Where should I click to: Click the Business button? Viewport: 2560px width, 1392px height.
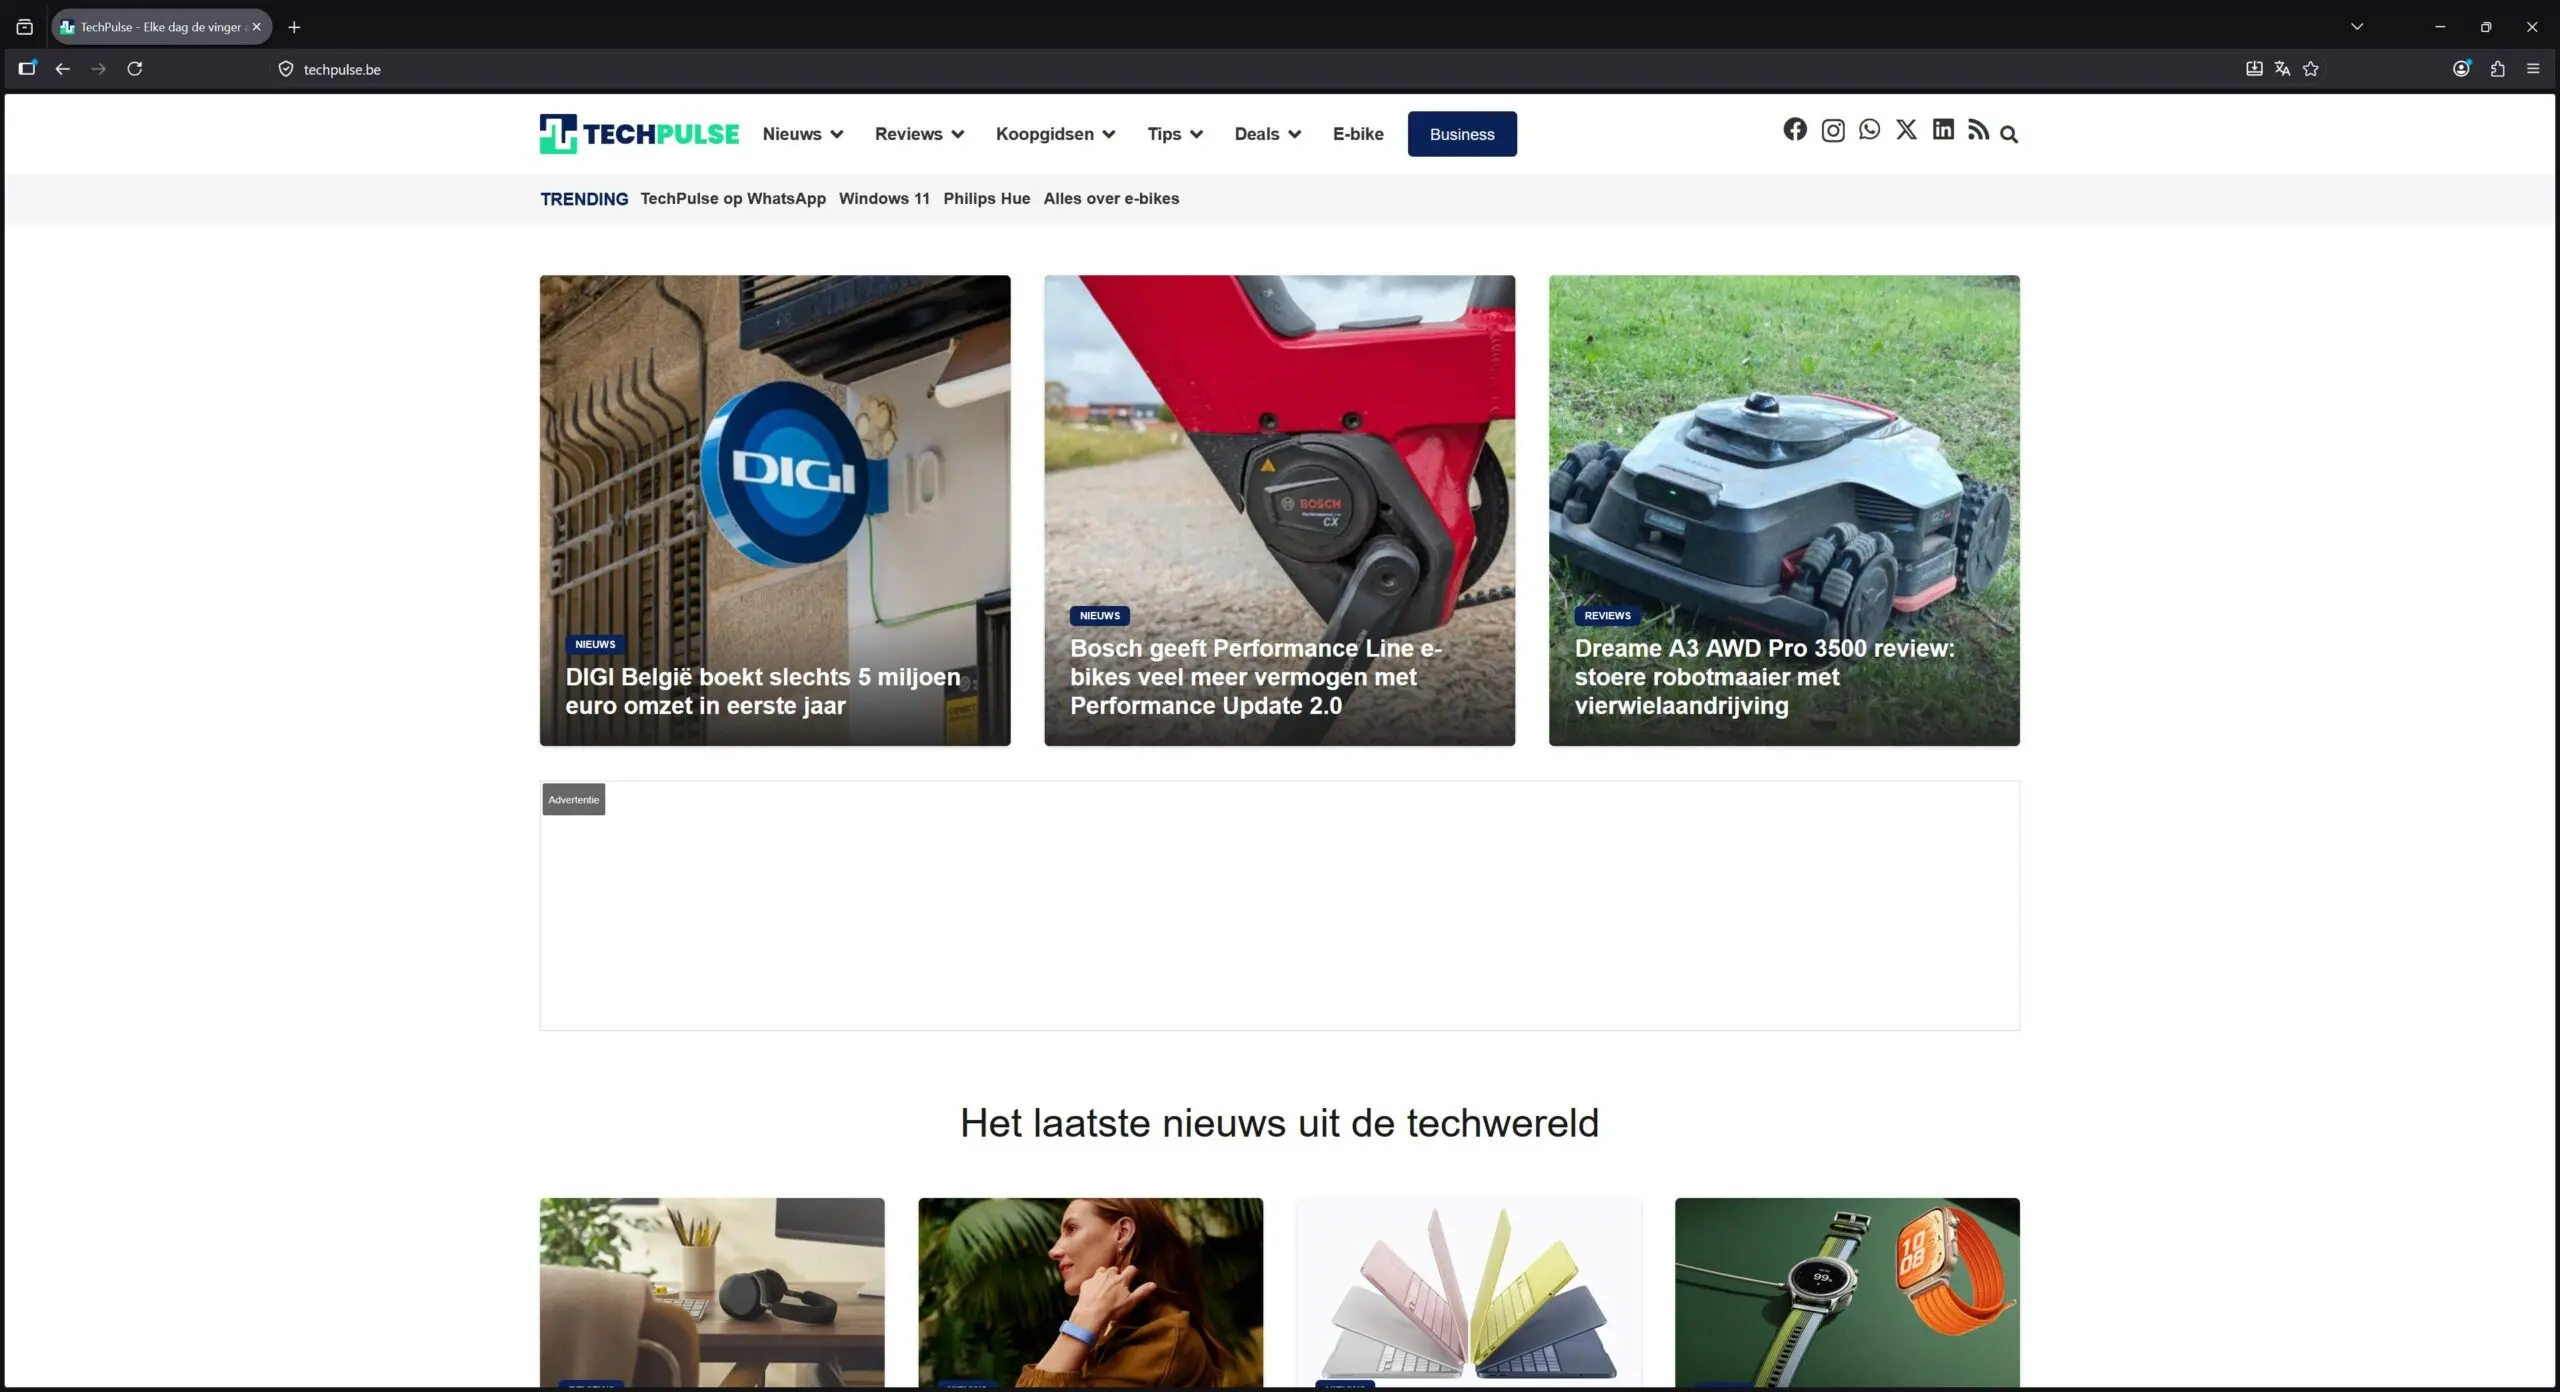(1462, 134)
